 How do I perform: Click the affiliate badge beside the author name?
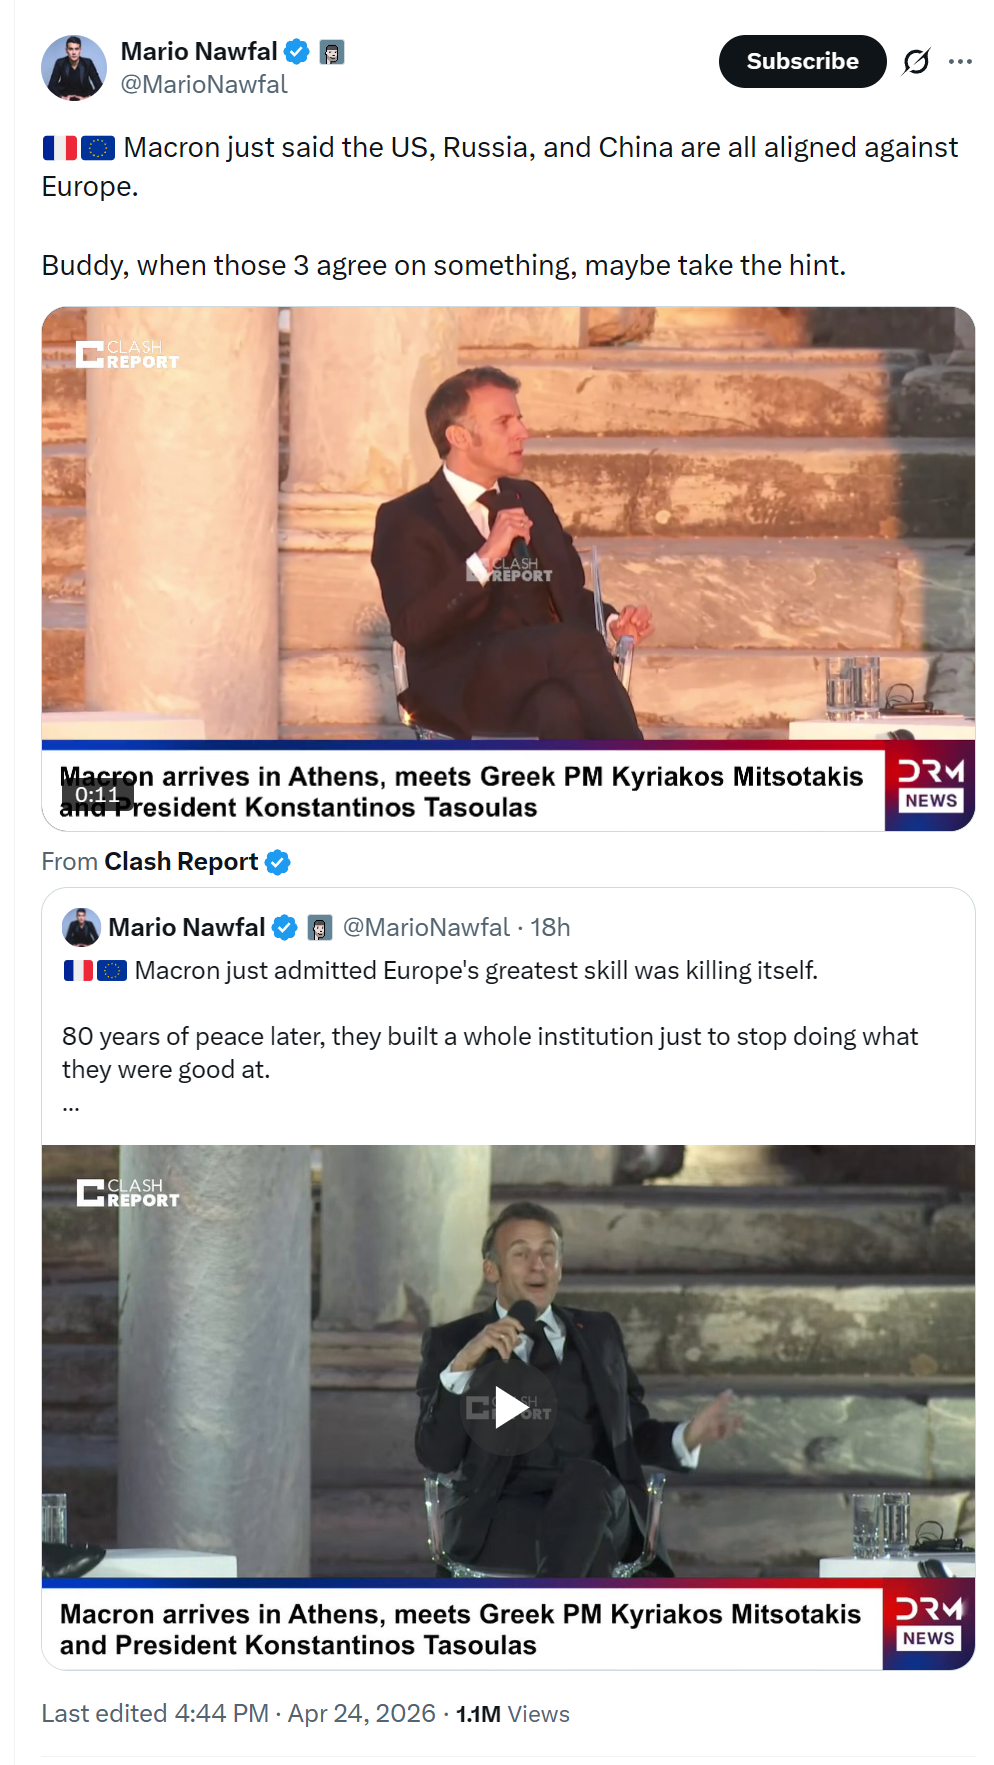332,52
